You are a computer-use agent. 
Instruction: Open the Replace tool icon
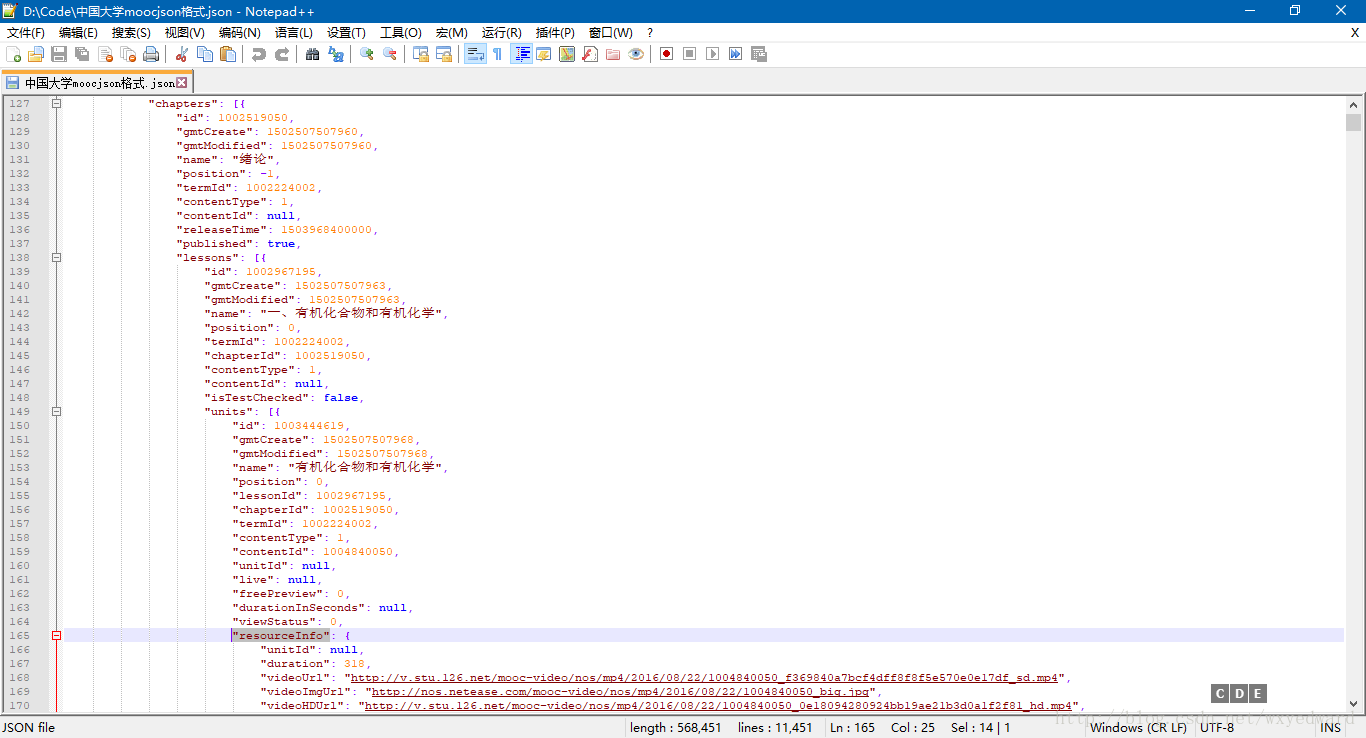[336, 54]
